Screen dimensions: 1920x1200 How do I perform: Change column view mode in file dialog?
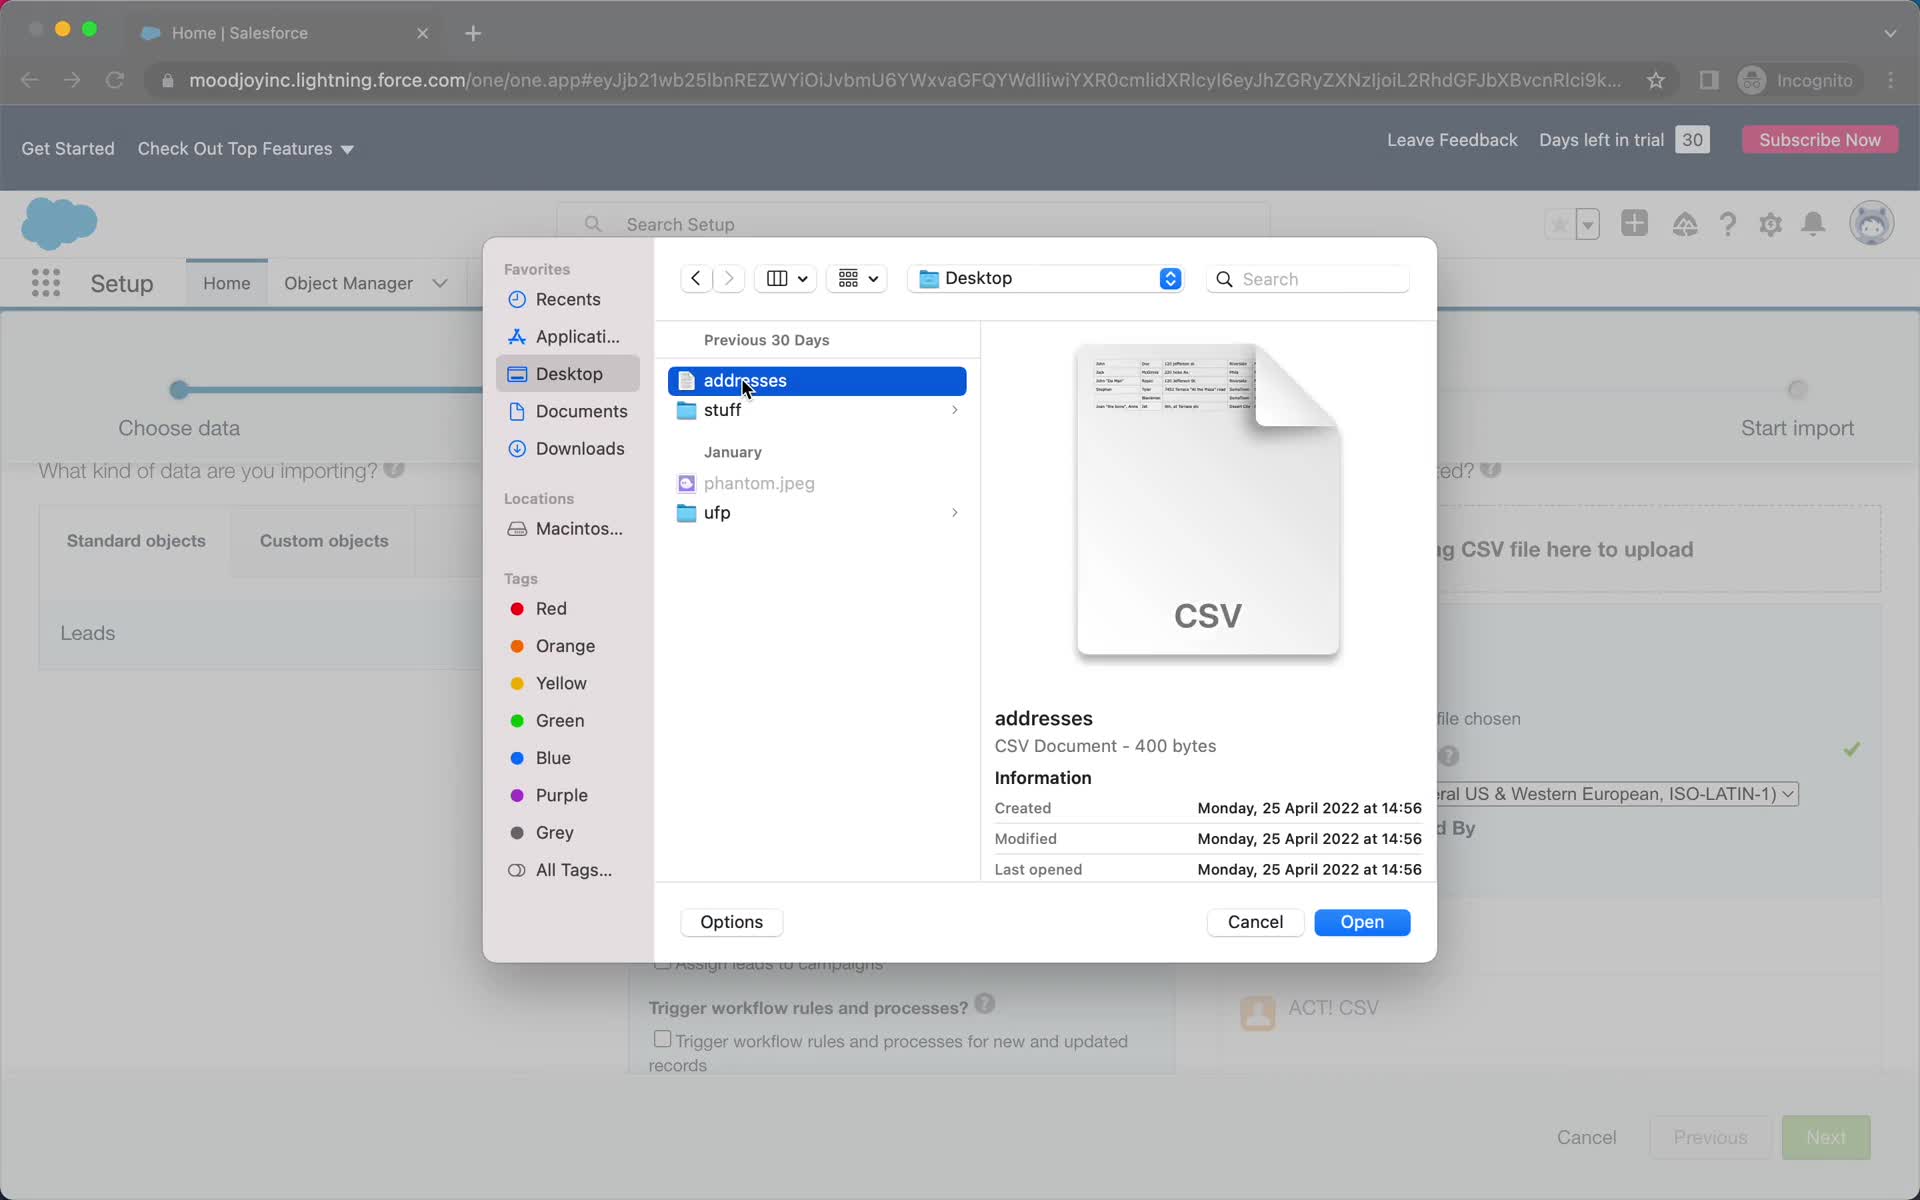pyautogui.click(x=786, y=279)
